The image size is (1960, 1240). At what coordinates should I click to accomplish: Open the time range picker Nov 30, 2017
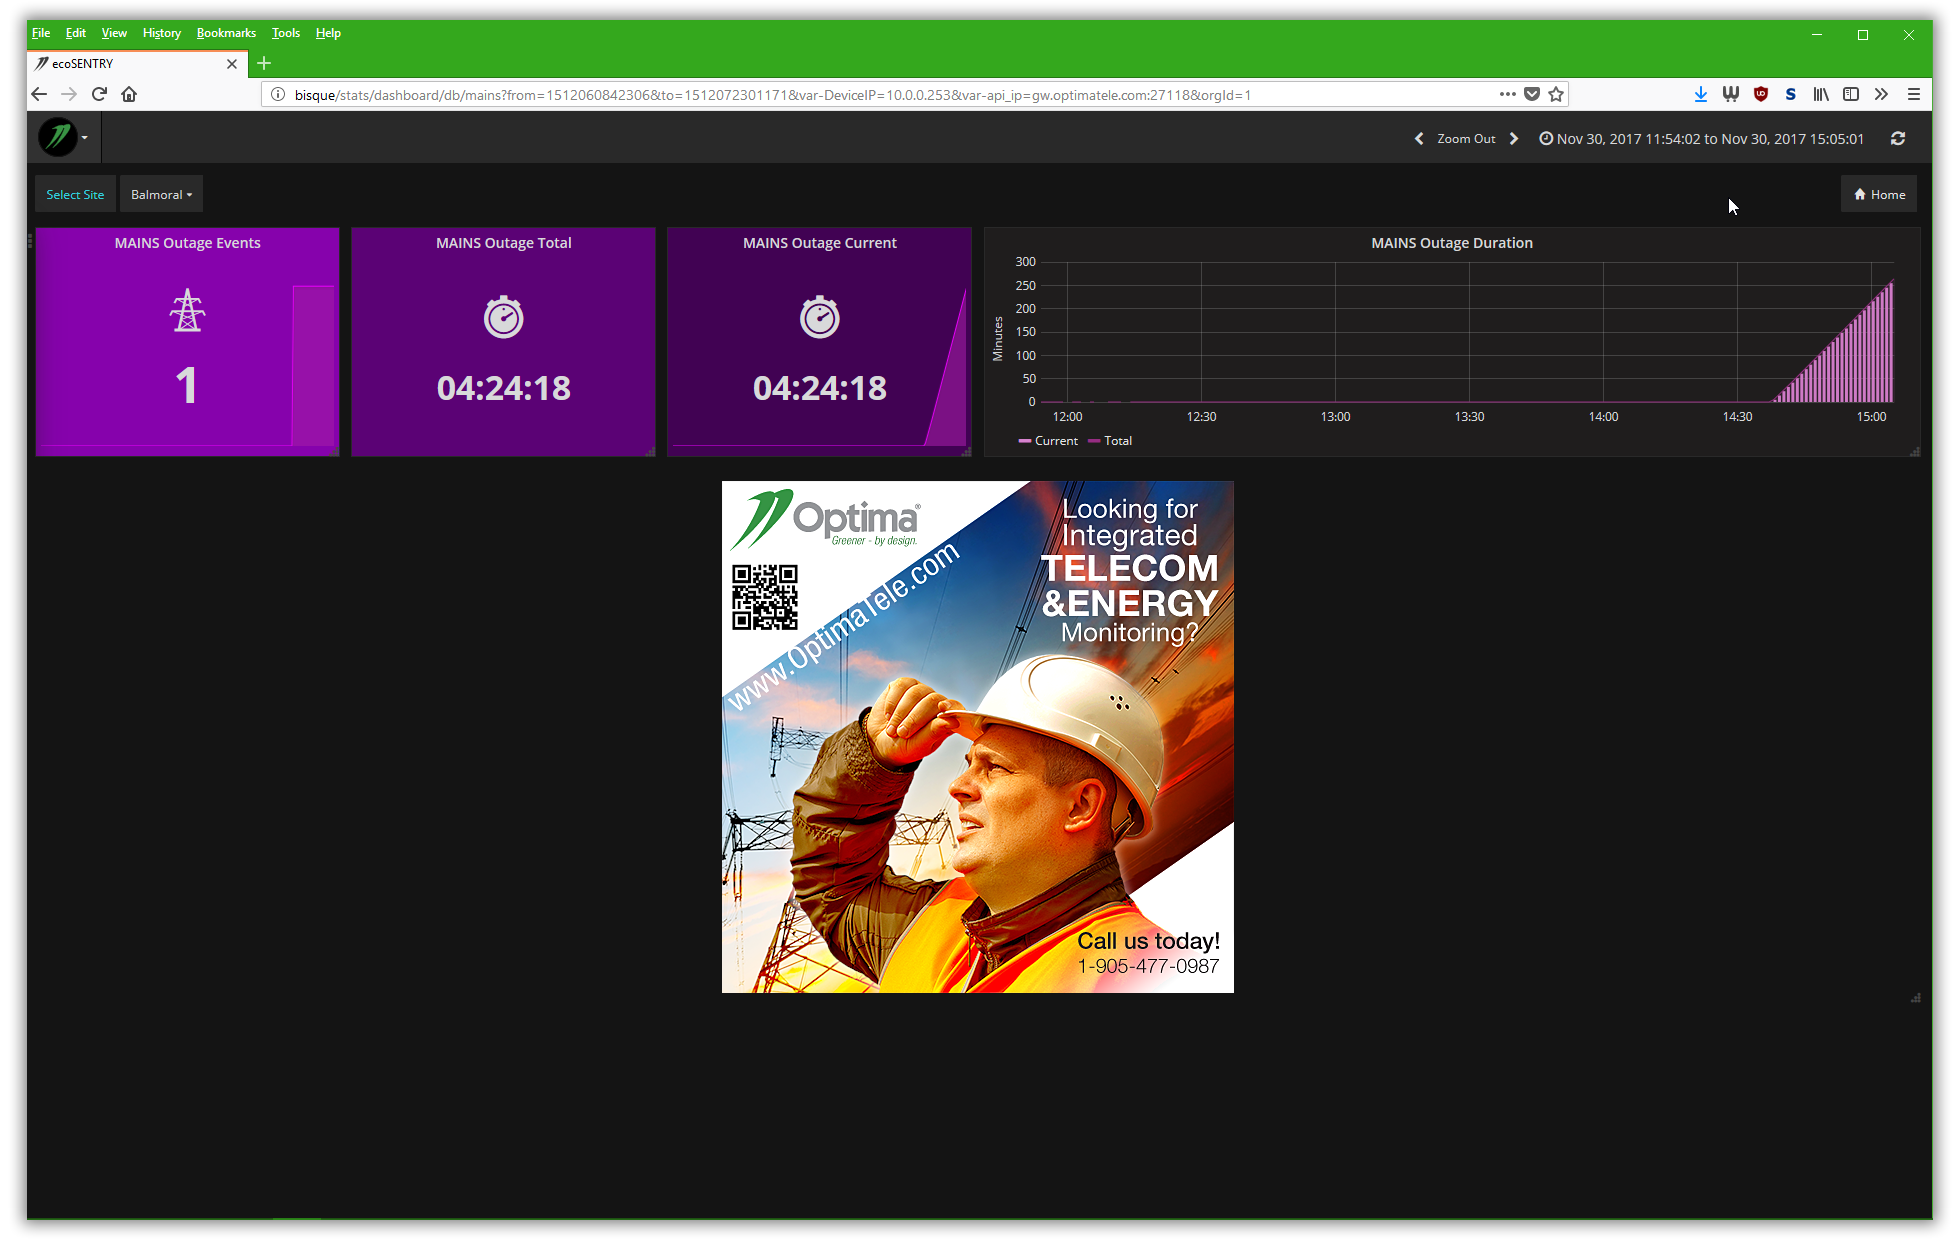click(1701, 139)
